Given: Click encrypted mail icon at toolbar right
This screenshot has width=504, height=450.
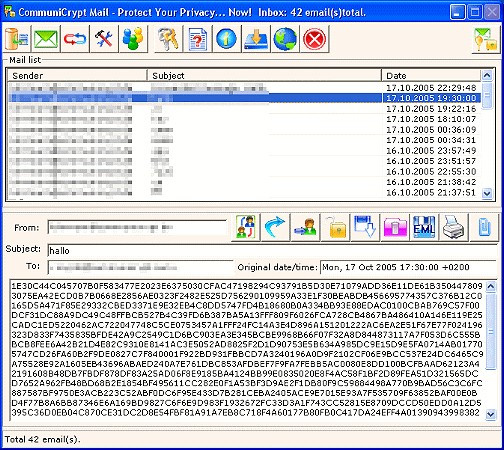Looking at the screenshot, I should point(486,39).
